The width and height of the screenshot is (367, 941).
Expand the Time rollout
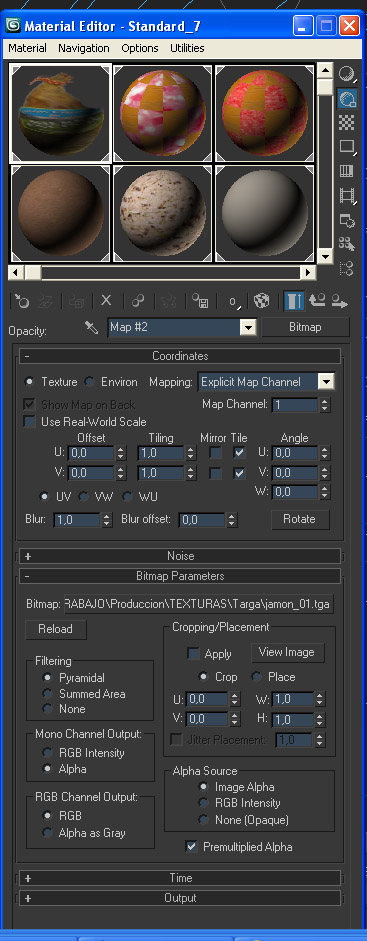click(180, 877)
